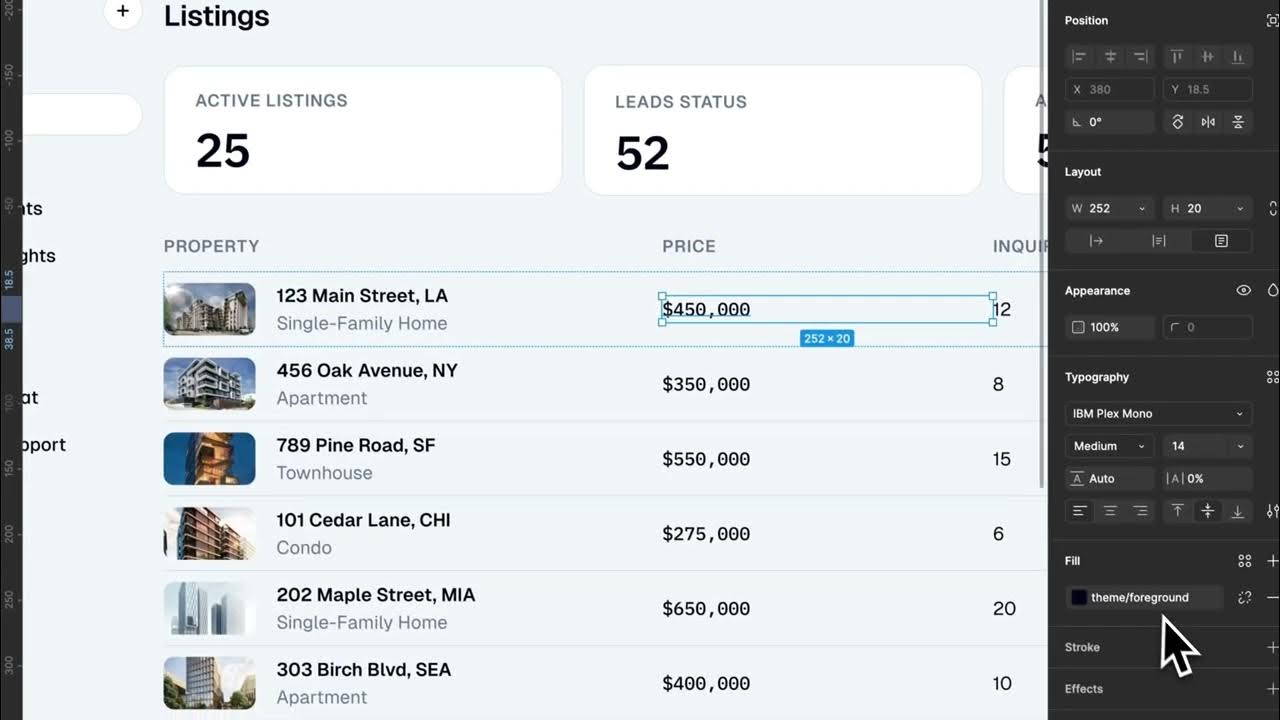
Task: Select fixed size text resizing option
Action: (1221, 241)
